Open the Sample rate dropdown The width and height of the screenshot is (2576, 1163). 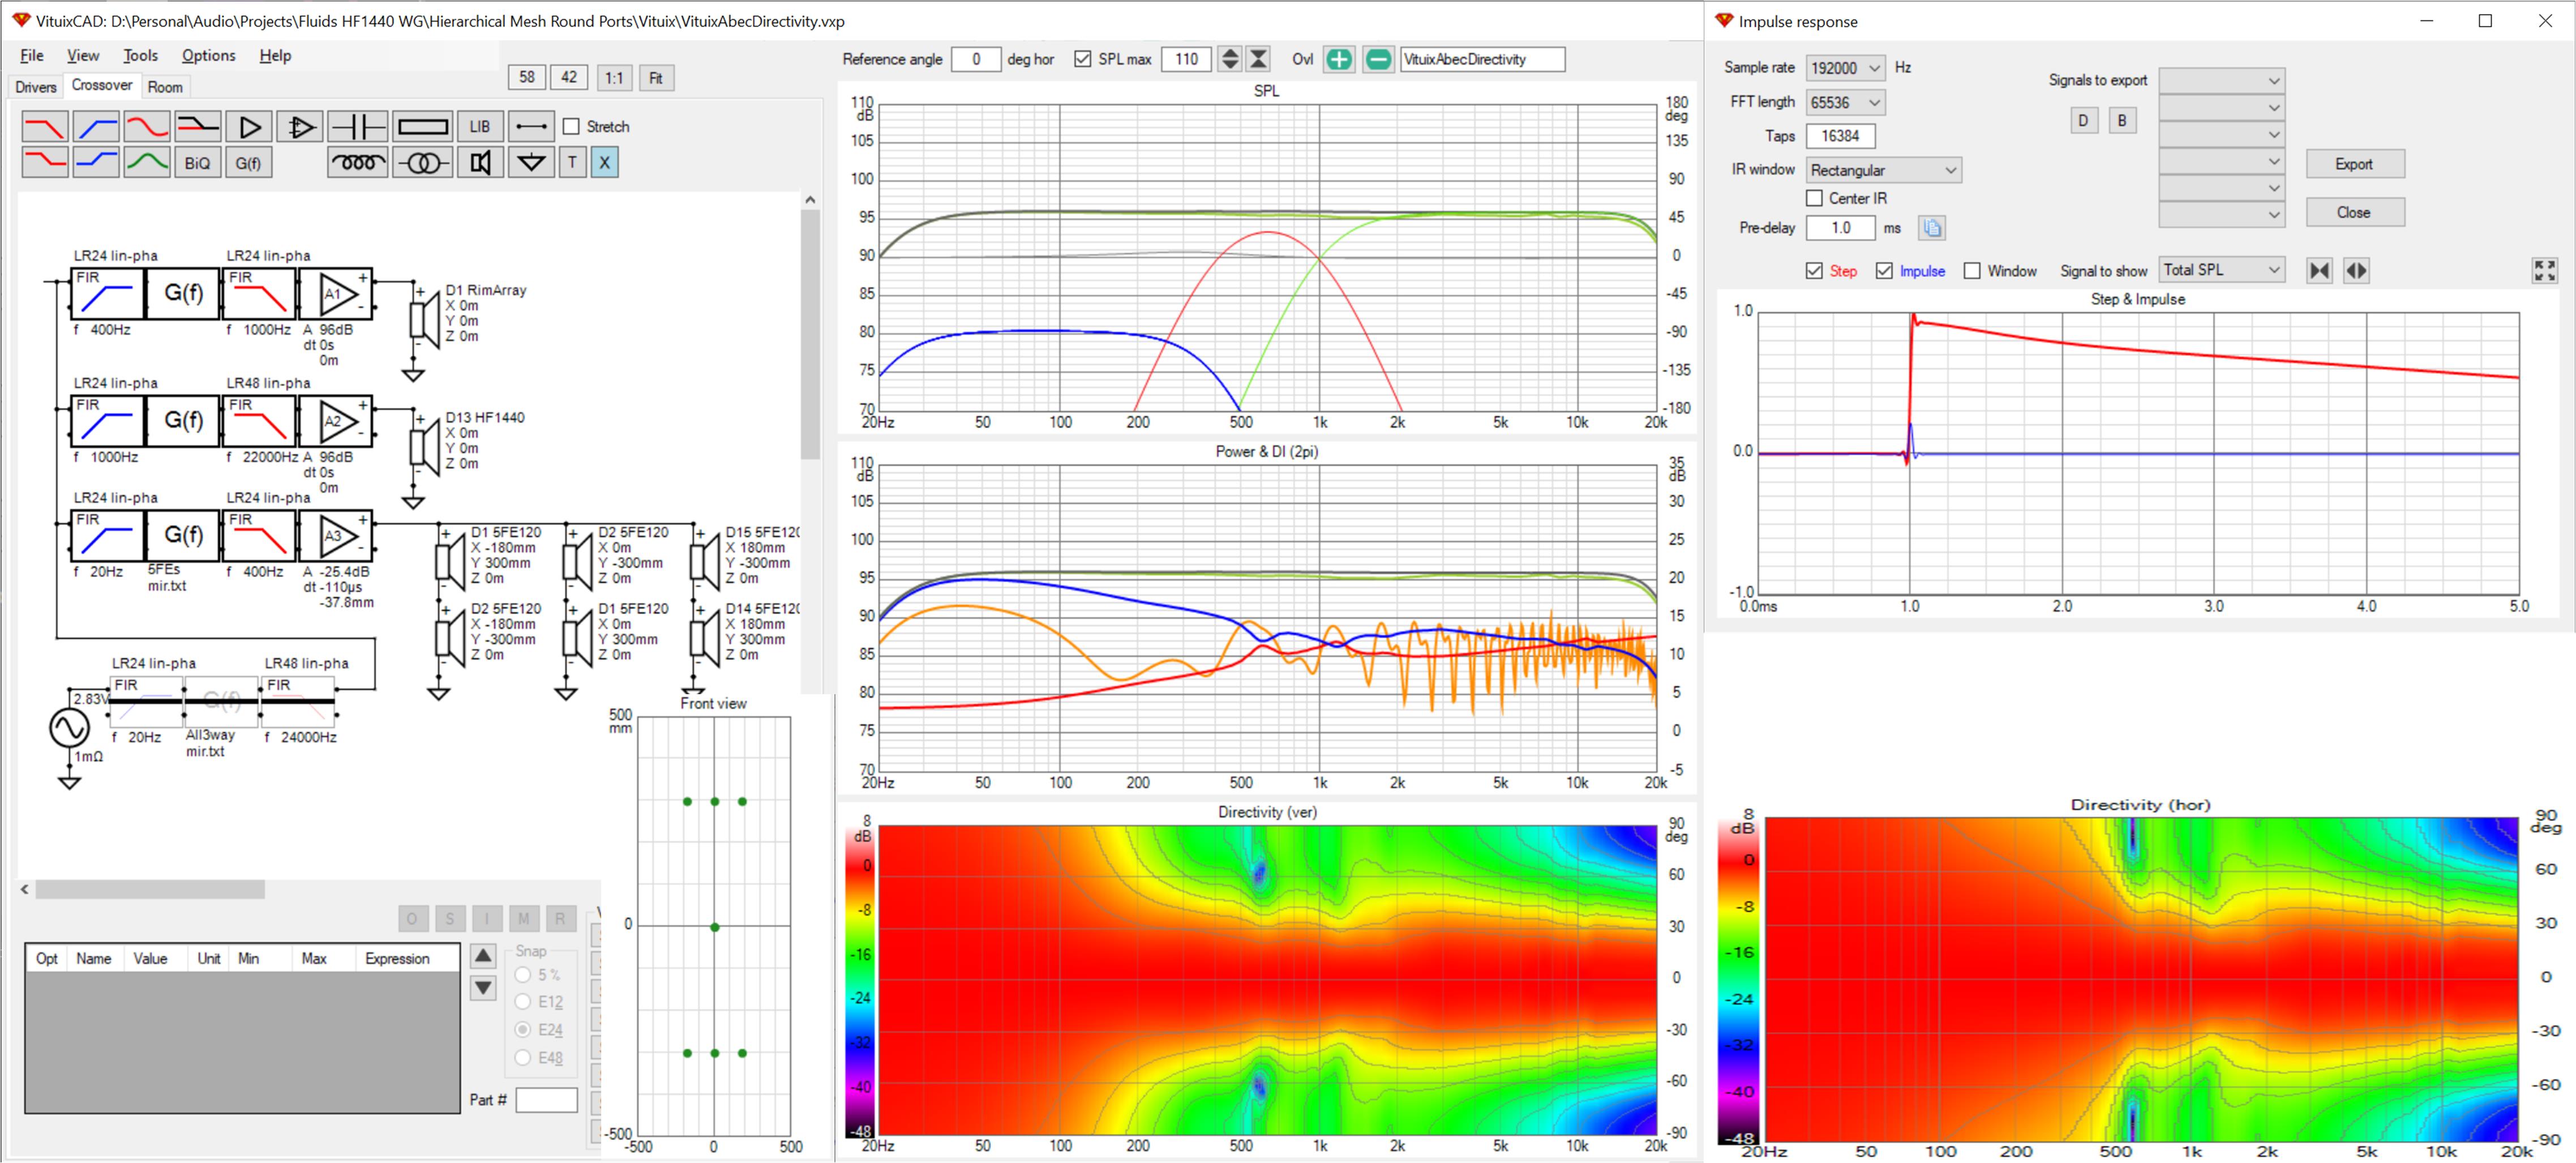(1846, 68)
